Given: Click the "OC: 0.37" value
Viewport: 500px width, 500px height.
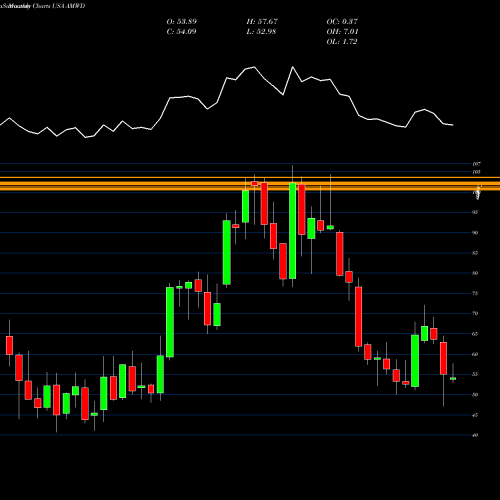Looking at the screenshot, I should coord(342,22).
